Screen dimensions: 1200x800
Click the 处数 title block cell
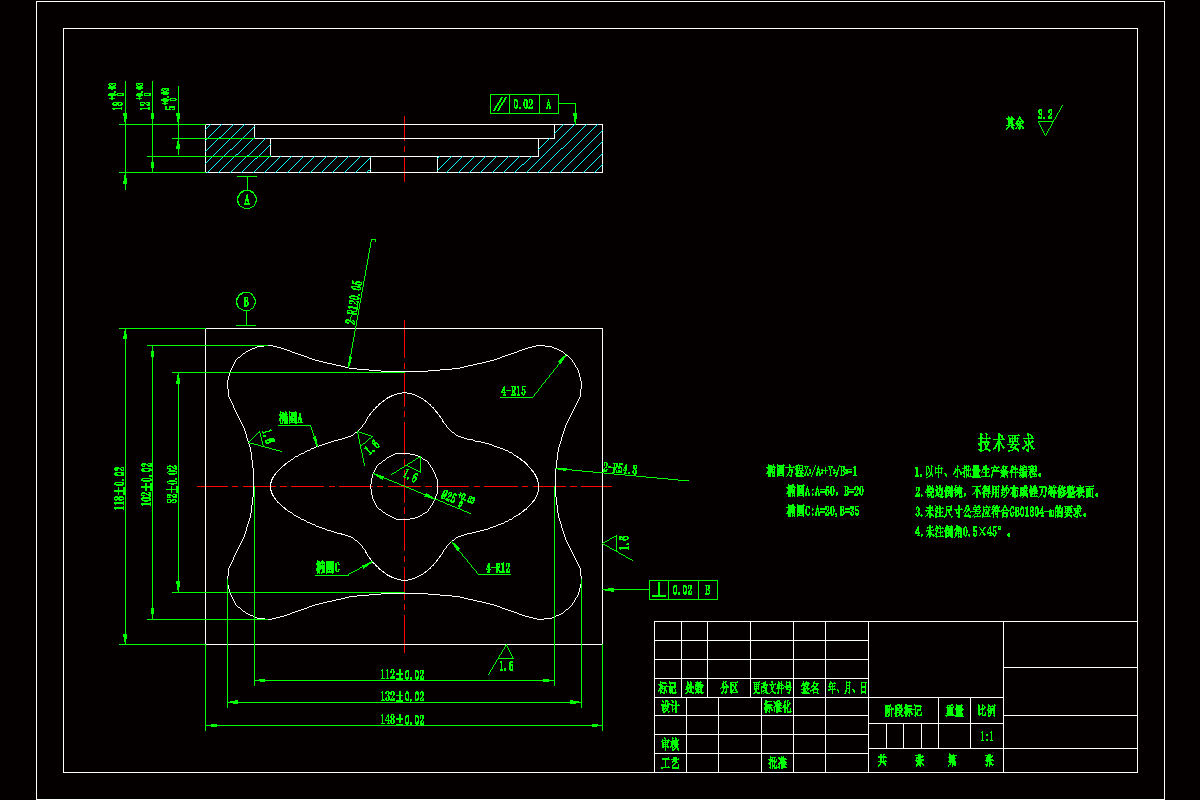point(694,688)
